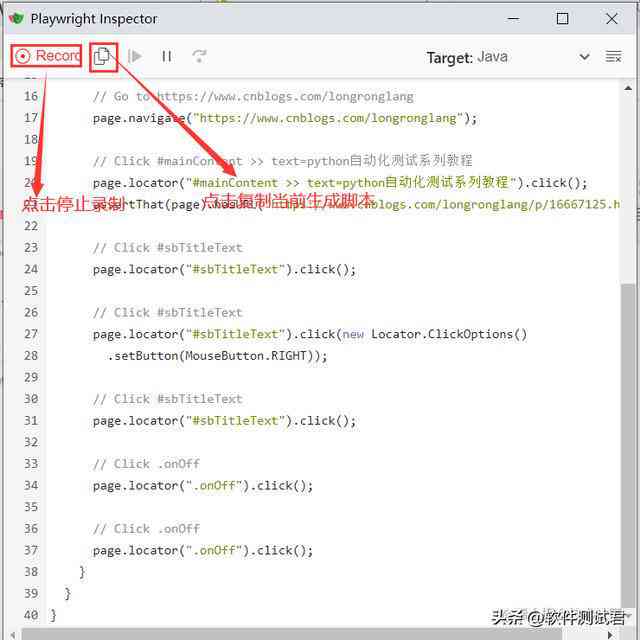This screenshot has width=640, height=640.
Task: Click comment '// Click #sbTitleText' on line 26
Action: 168,313
